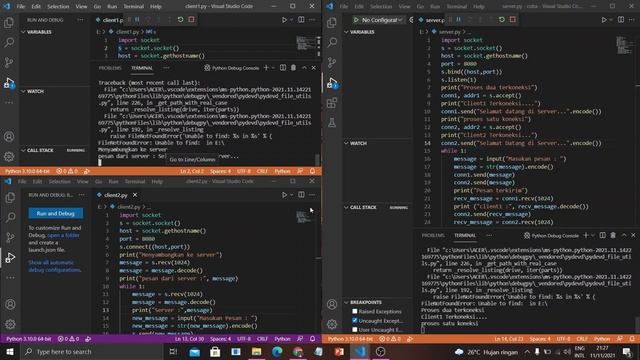This screenshot has height=360, width=640.
Task: Click 'Ln 2, Col 2' in client1.py status bar
Action: (x=192, y=171)
